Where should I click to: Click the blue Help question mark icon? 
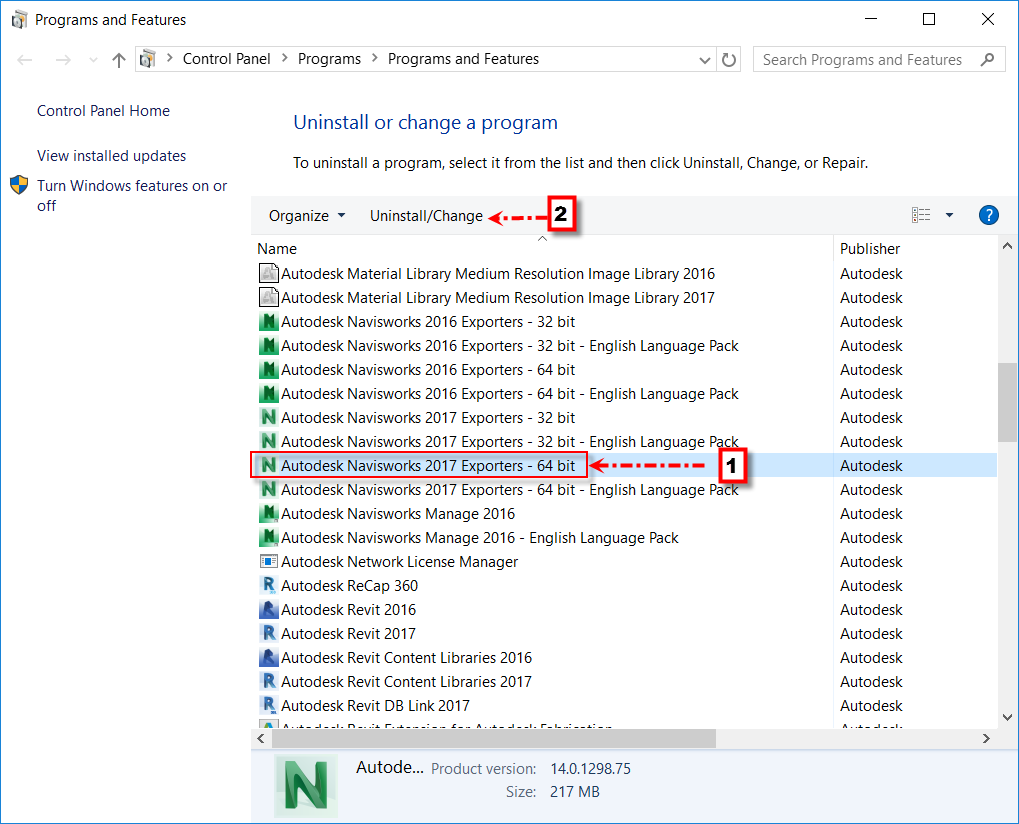[988, 215]
